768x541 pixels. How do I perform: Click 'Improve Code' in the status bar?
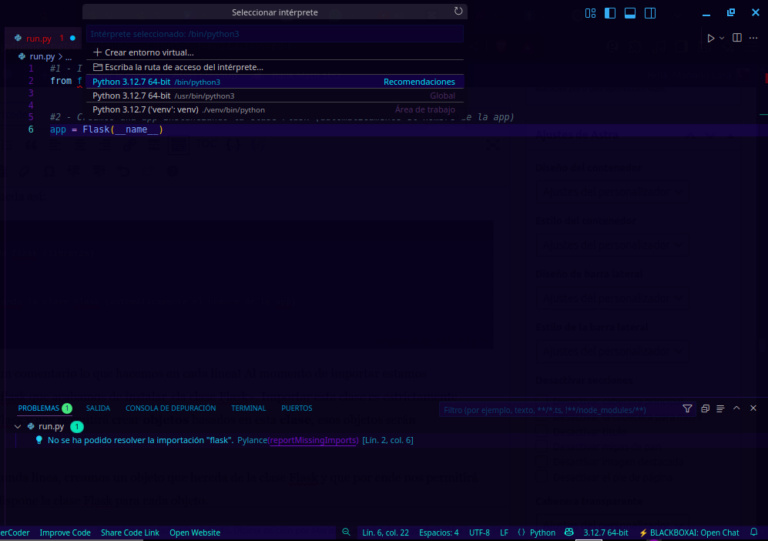(65, 533)
